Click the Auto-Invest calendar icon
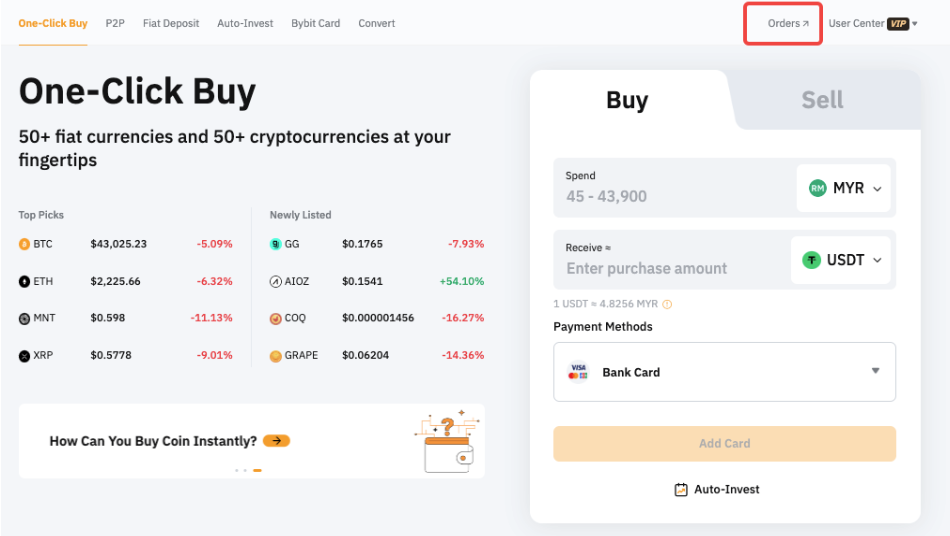Image resolution: width=950 pixels, height=536 pixels. pos(681,490)
